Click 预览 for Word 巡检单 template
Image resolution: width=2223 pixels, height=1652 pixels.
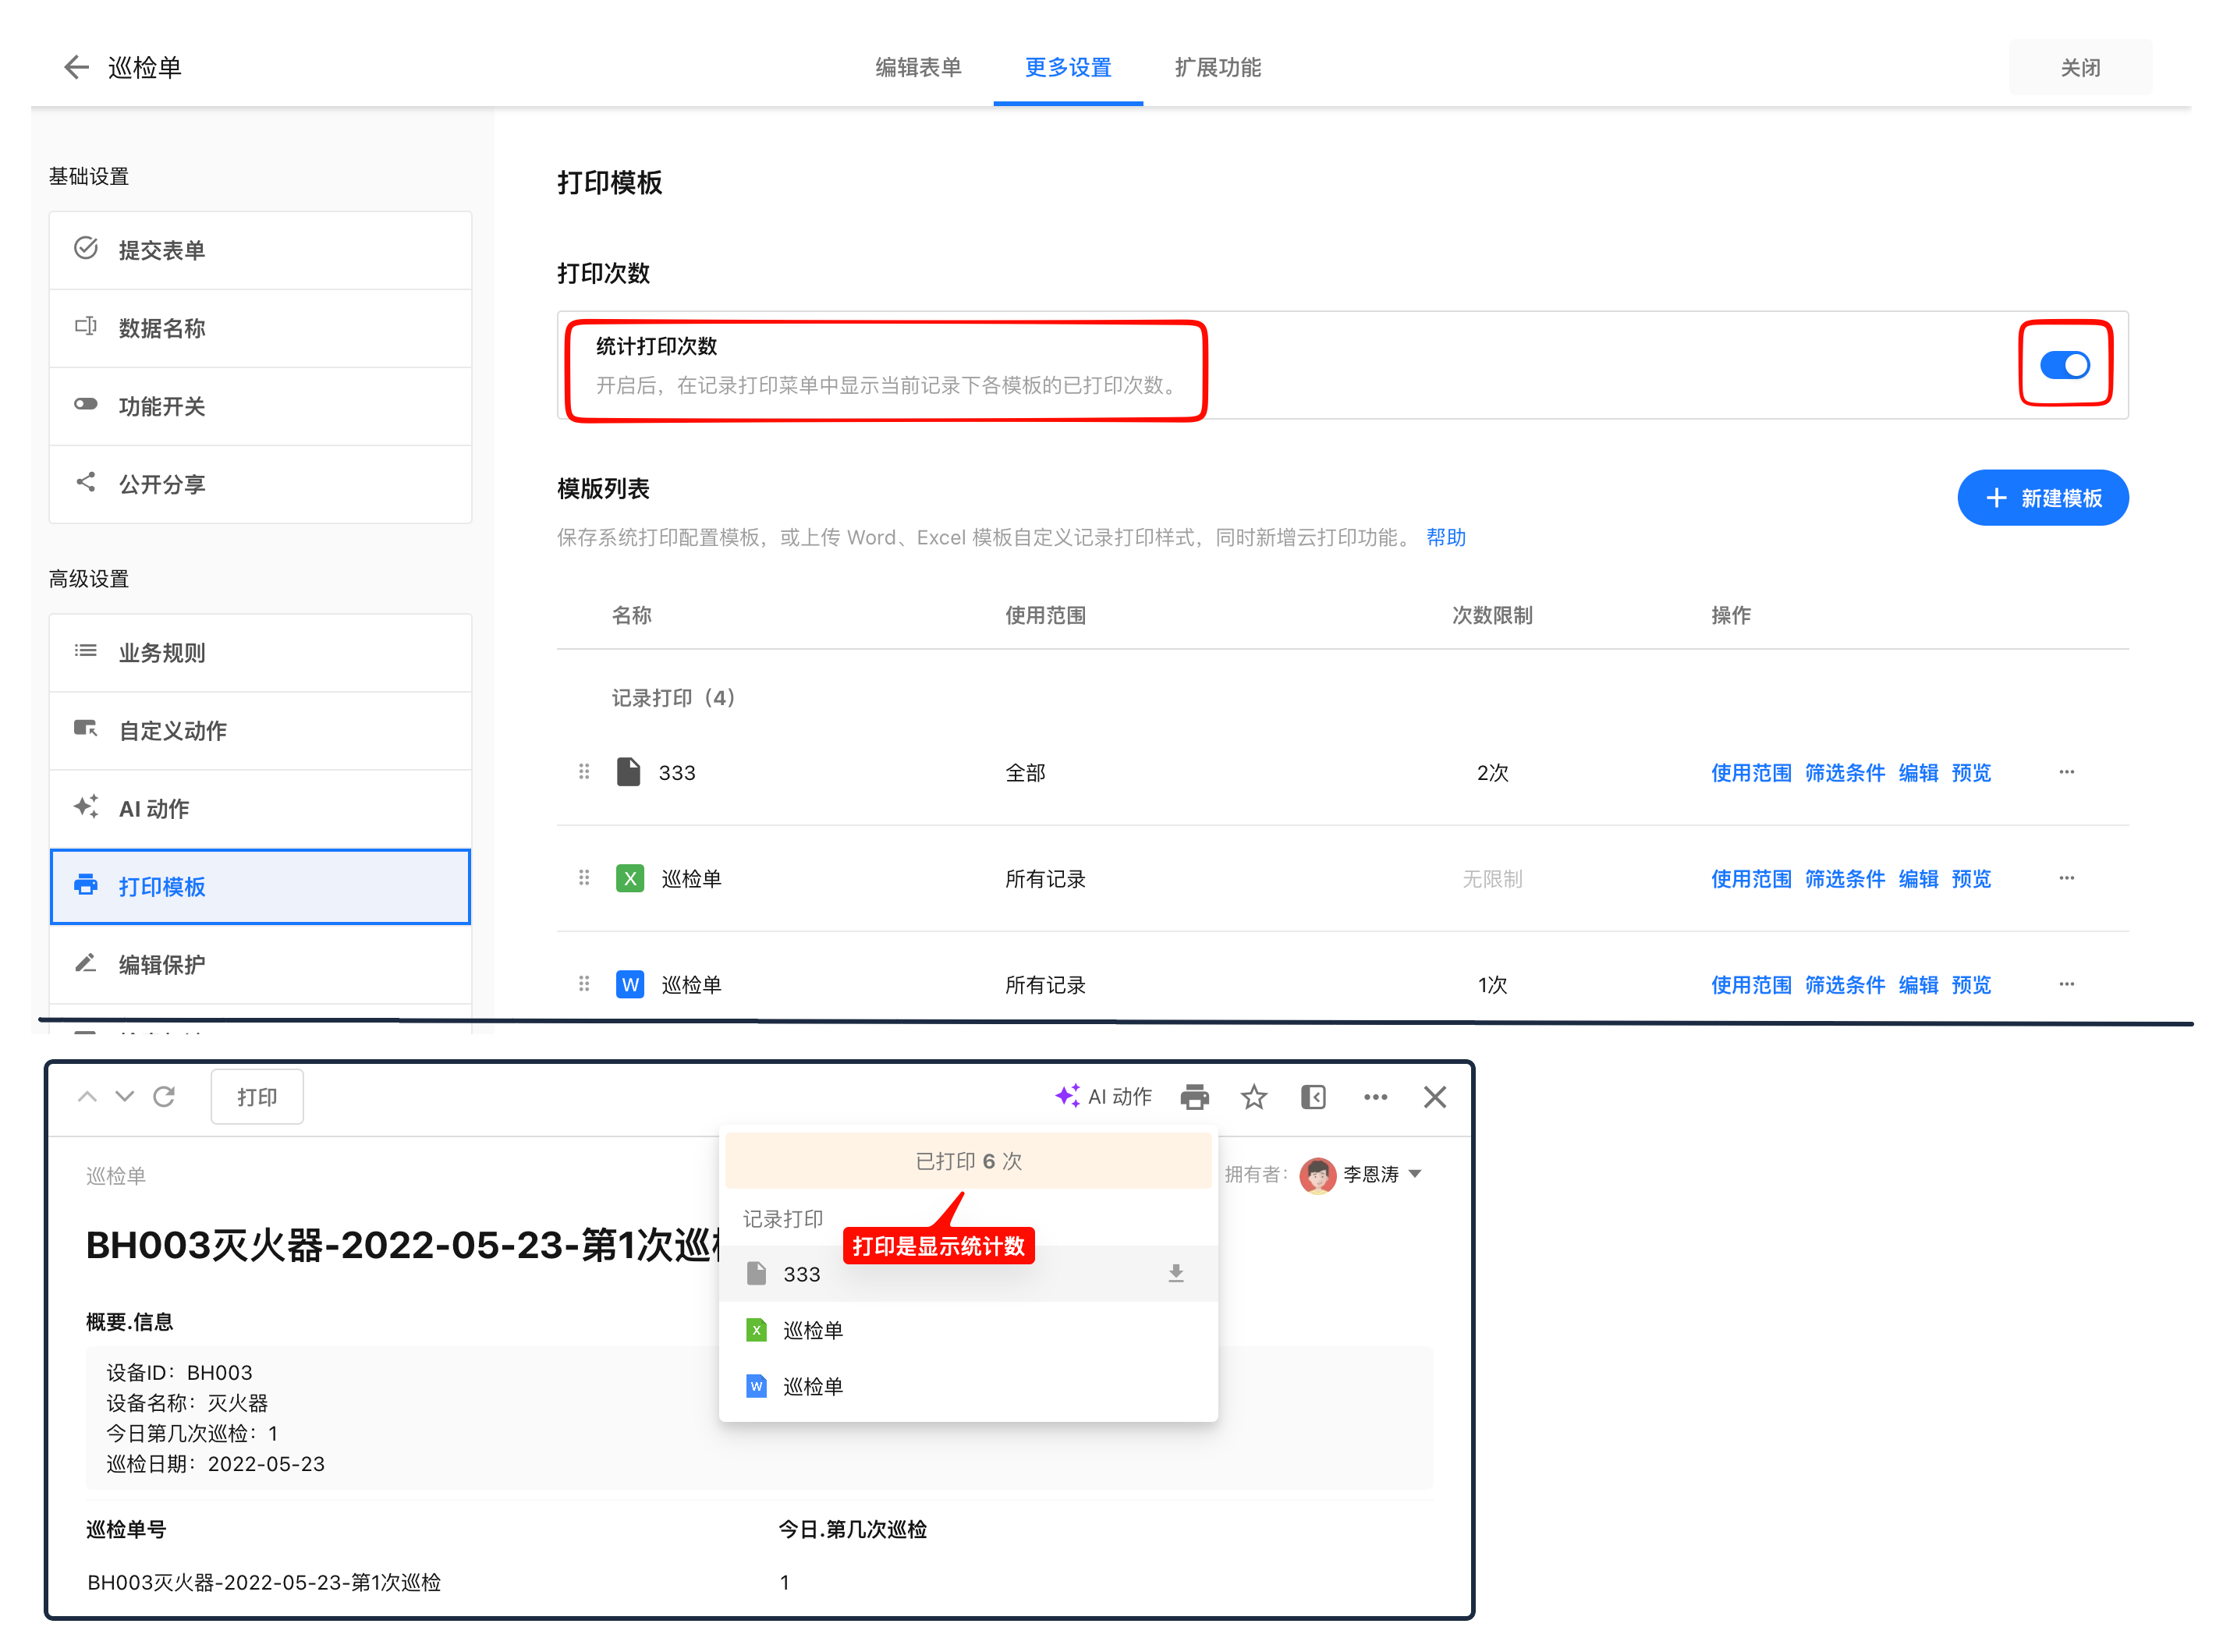coord(1971,985)
